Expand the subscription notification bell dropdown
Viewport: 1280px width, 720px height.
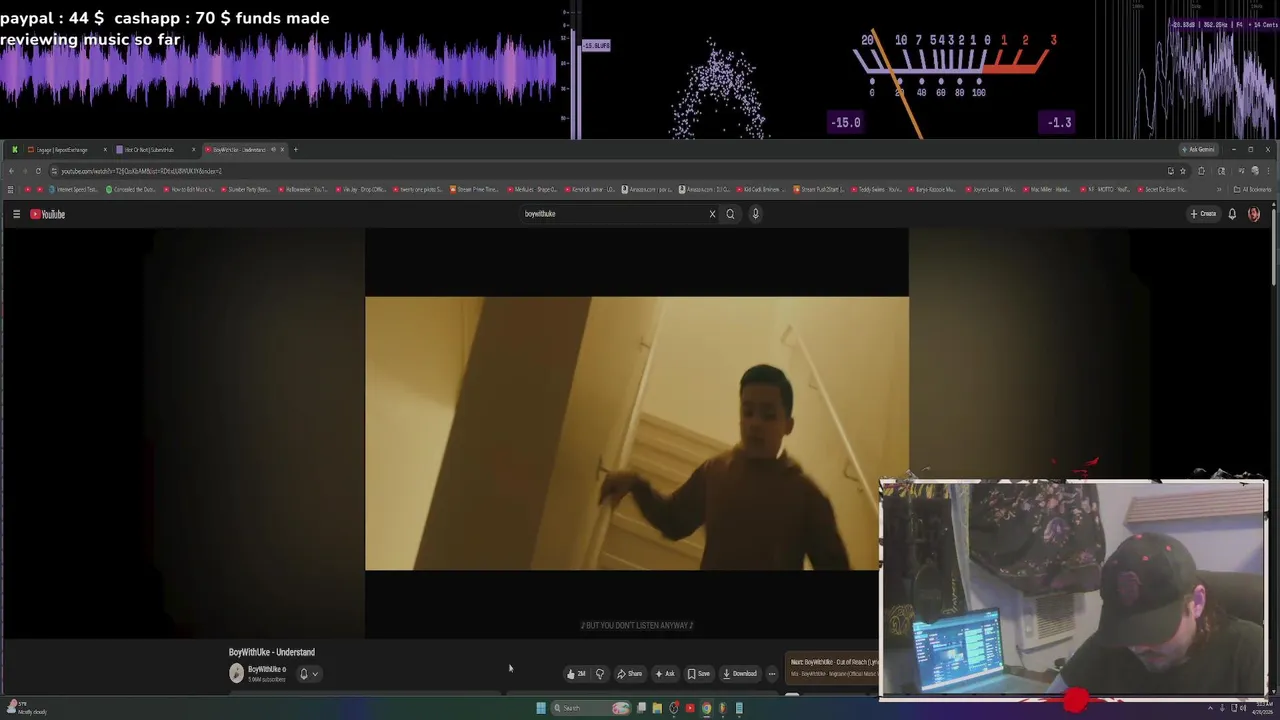pyautogui.click(x=309, y=673)
